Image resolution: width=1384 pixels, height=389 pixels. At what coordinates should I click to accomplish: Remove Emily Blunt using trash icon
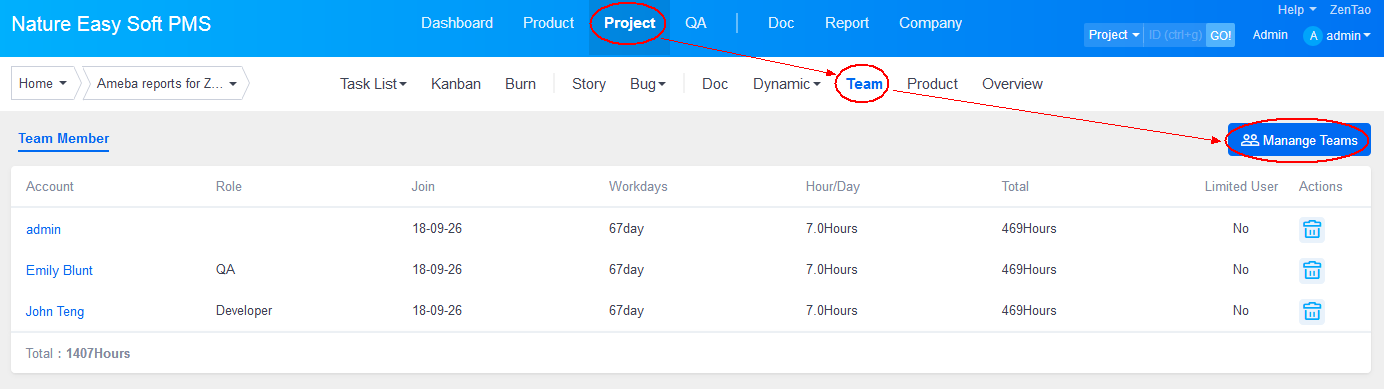click(x=1311, y=270)
